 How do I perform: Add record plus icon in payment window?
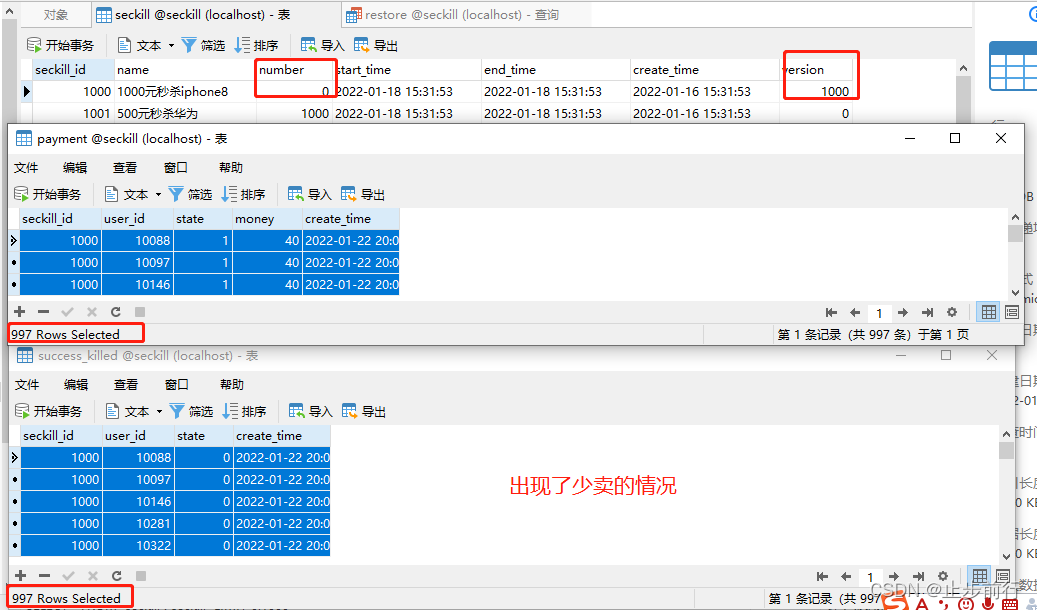20,312
